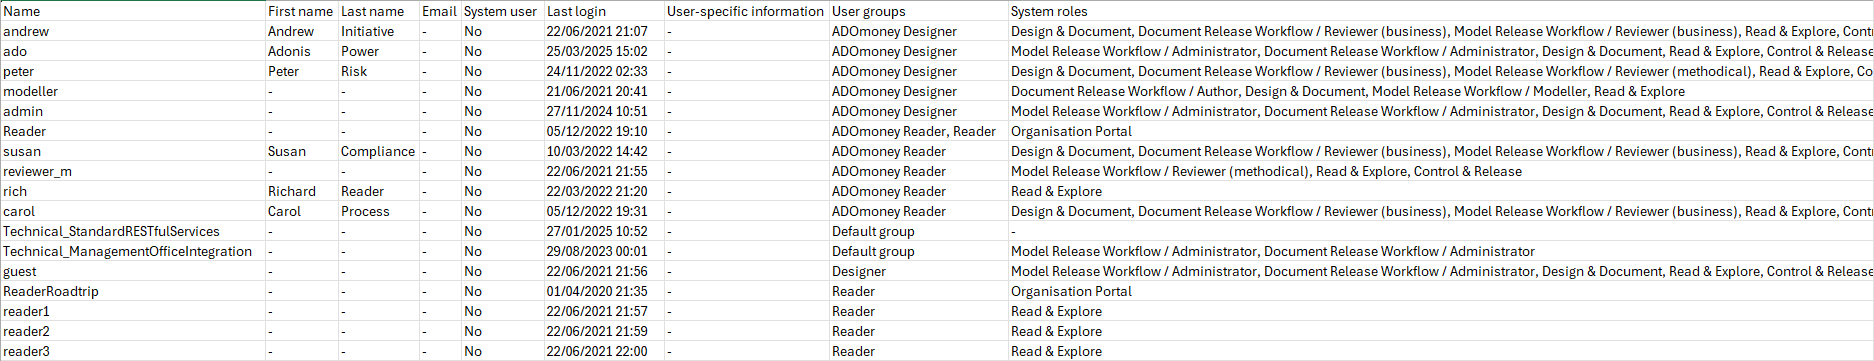Click last login '01/04/2020 21:35'
This screenshot has width=1874, height=361.
click(x=604, y=291)
